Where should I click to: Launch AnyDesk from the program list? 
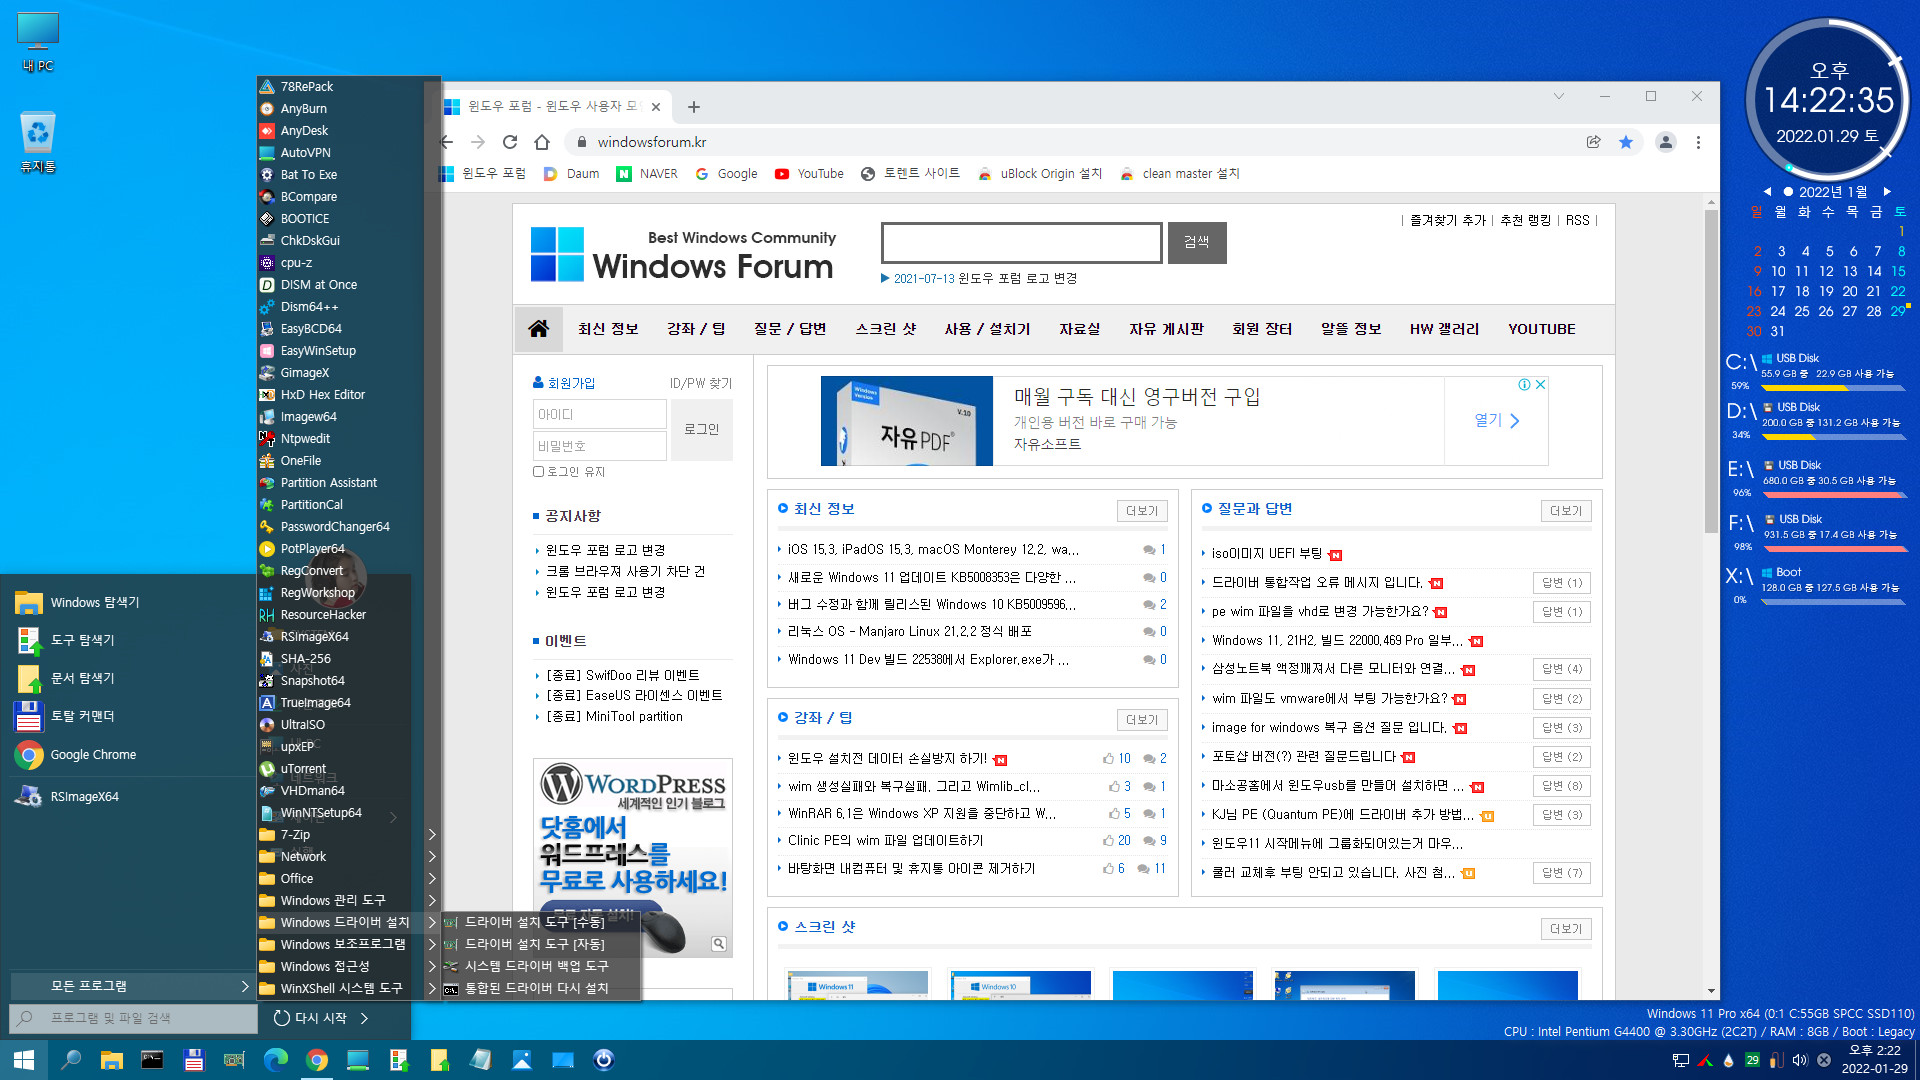304,131
